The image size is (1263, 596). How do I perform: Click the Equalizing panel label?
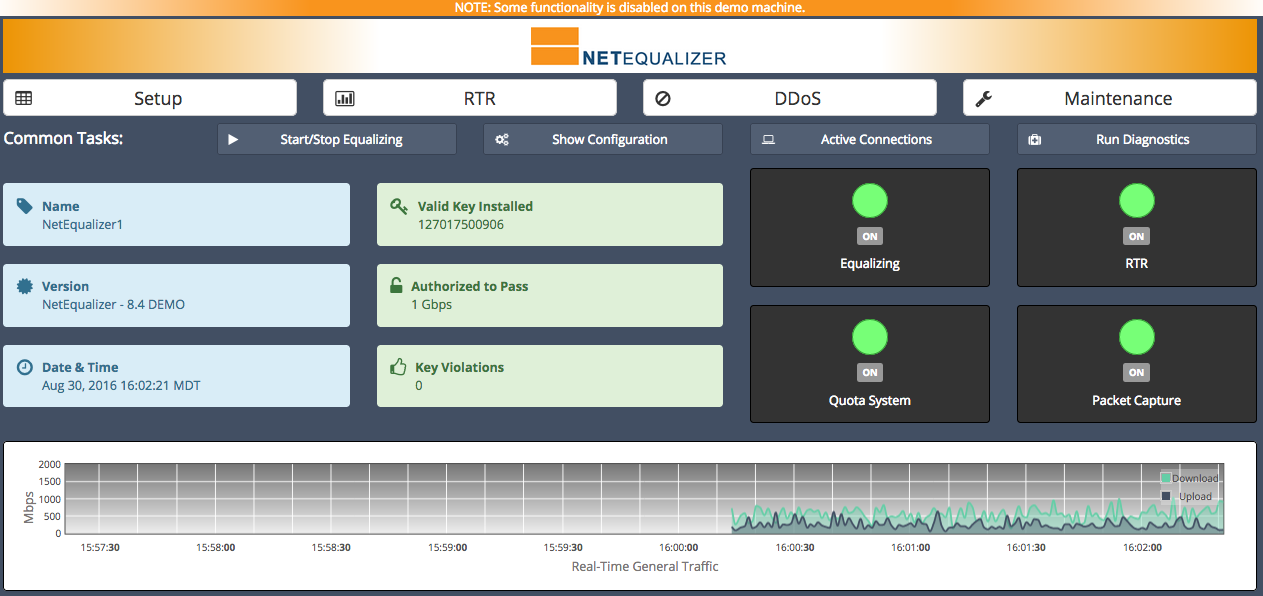click(x=870, y=264)
